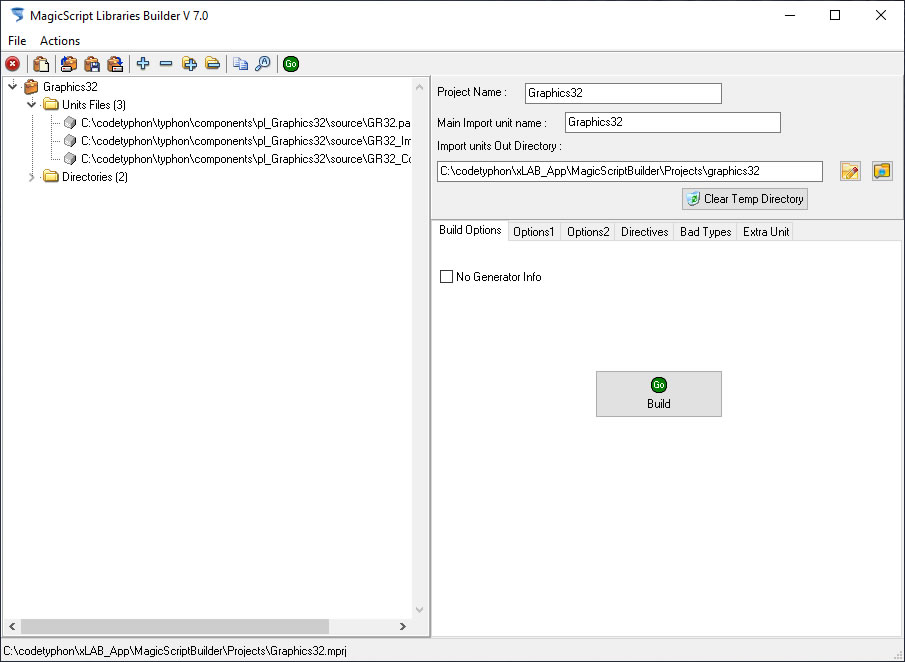This screenshot has width=905, height=662.
Task: Click the Main Import unit name field
Action: point(673,122)
